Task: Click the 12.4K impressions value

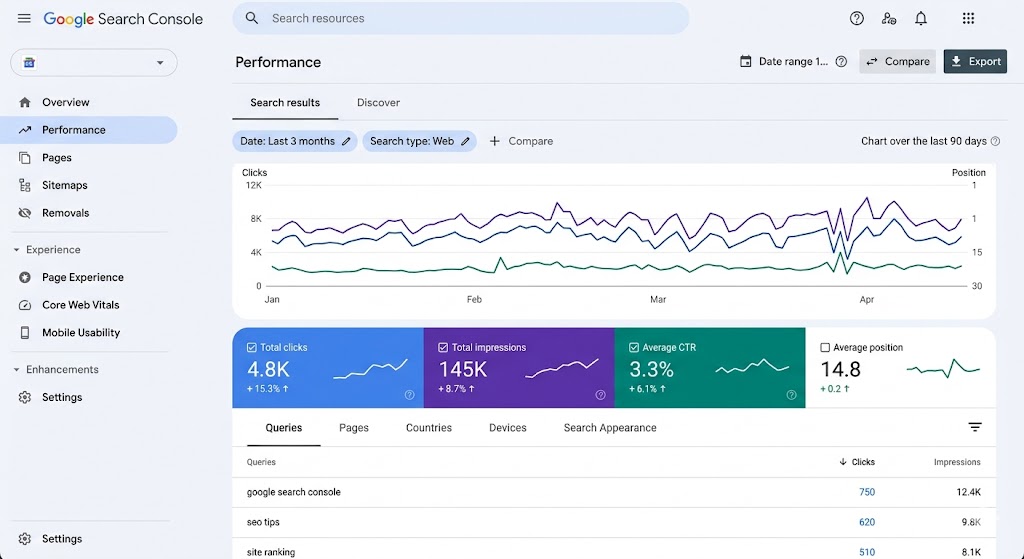Action: click(968, 492)
